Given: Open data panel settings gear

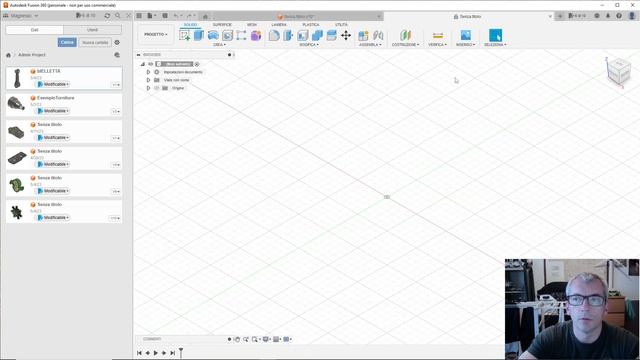Looking at the screenshot, I should 117,42.
